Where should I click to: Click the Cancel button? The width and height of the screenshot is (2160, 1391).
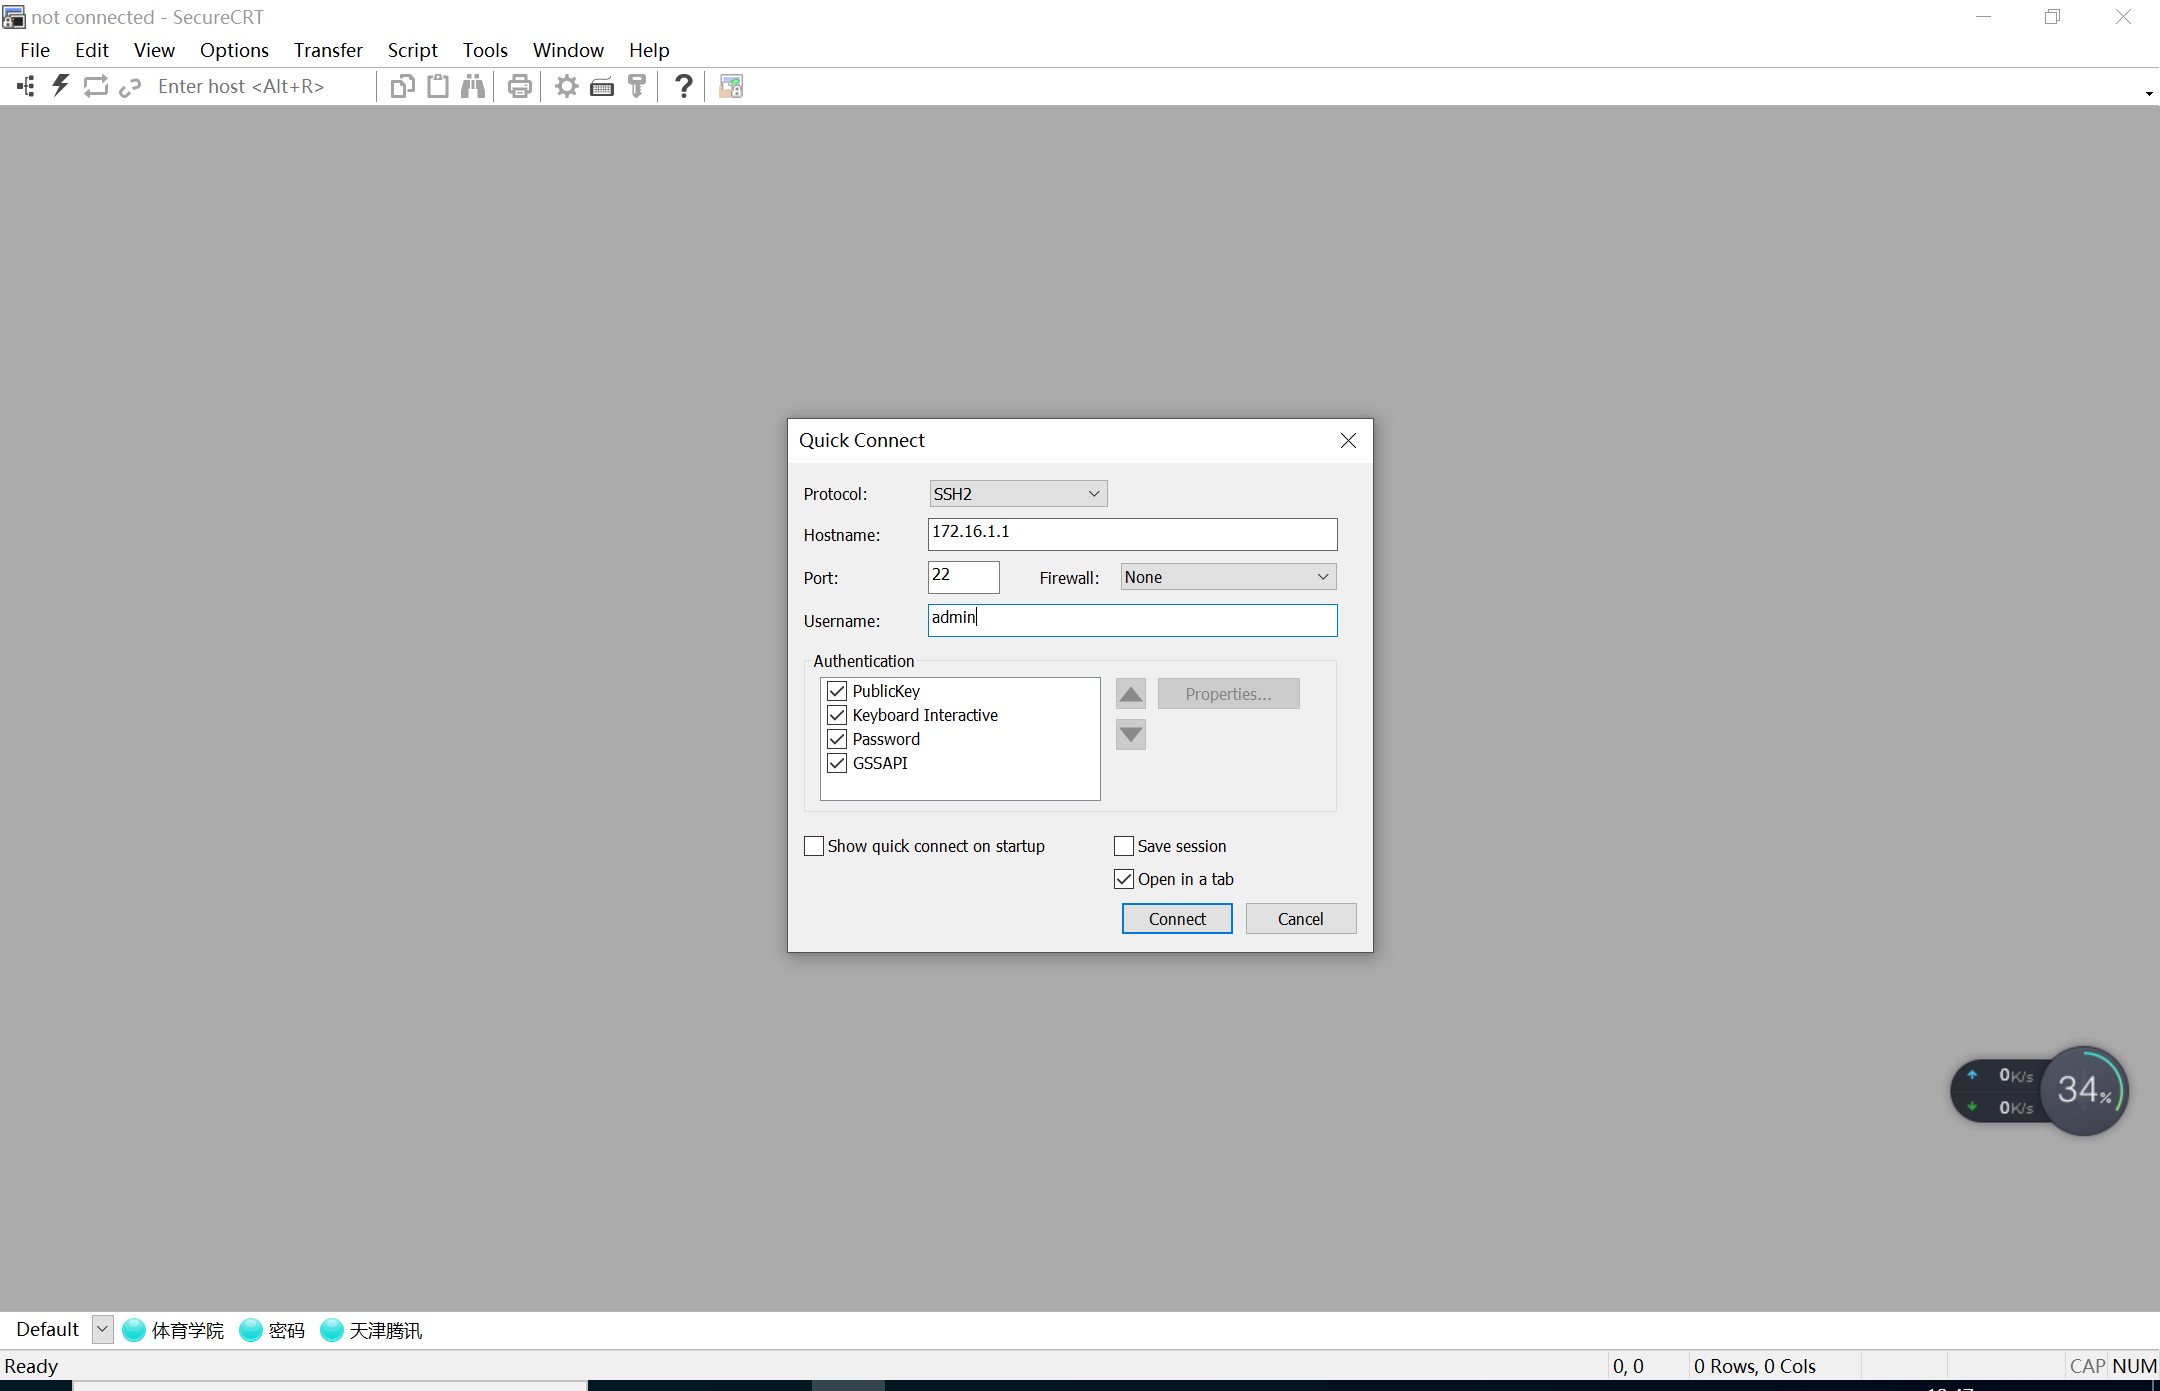pyautogui.click(x=1300, y=919)
